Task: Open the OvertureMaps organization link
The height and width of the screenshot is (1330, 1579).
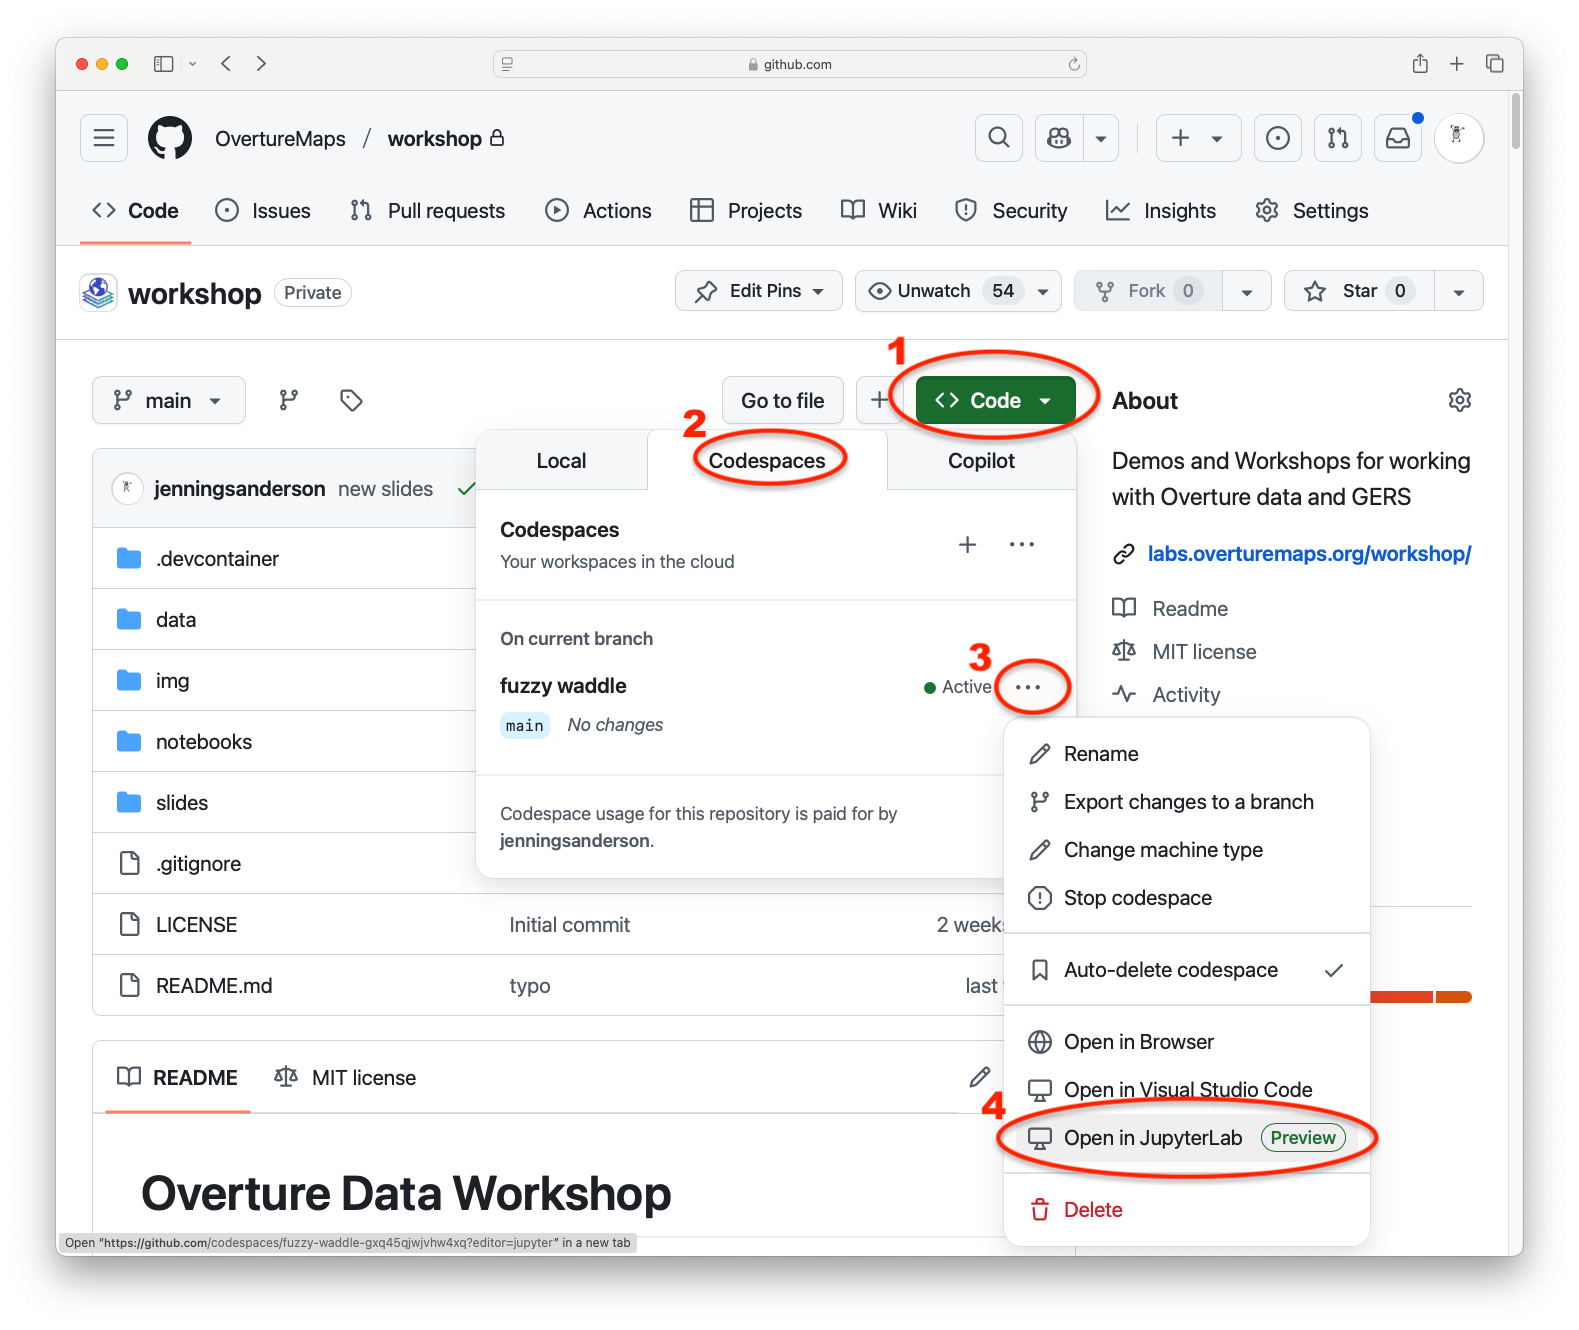Action: coord(280,139)
